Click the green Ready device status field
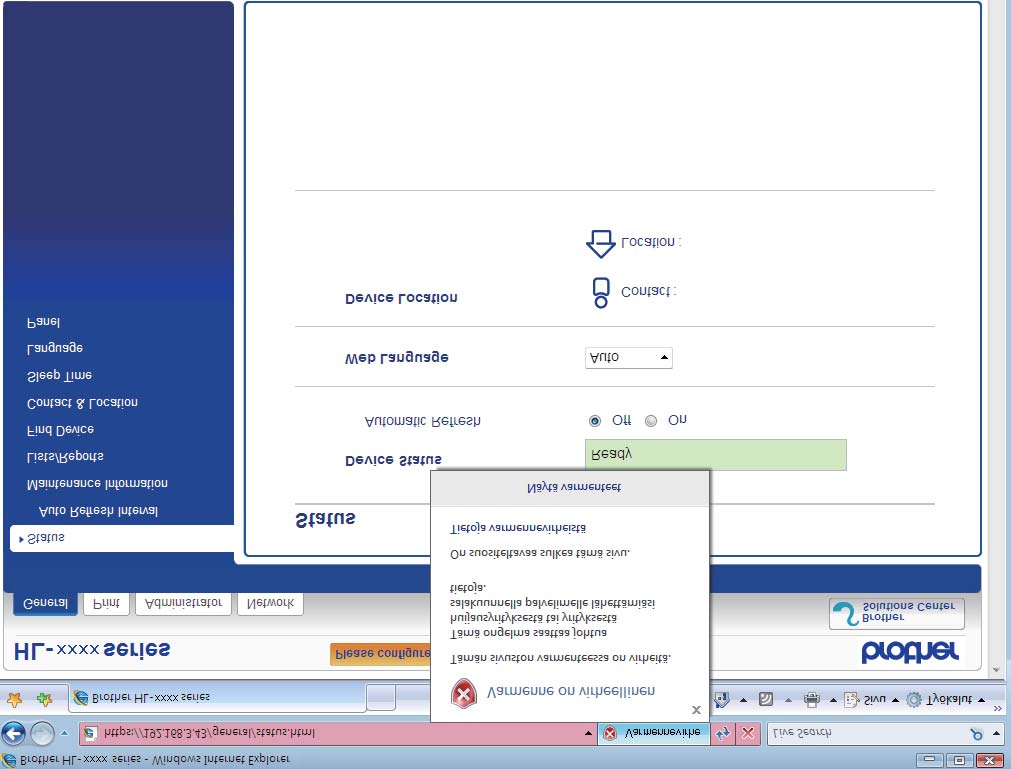The height and width of the screenshot is (769, 1011). (x=716, y=455)
